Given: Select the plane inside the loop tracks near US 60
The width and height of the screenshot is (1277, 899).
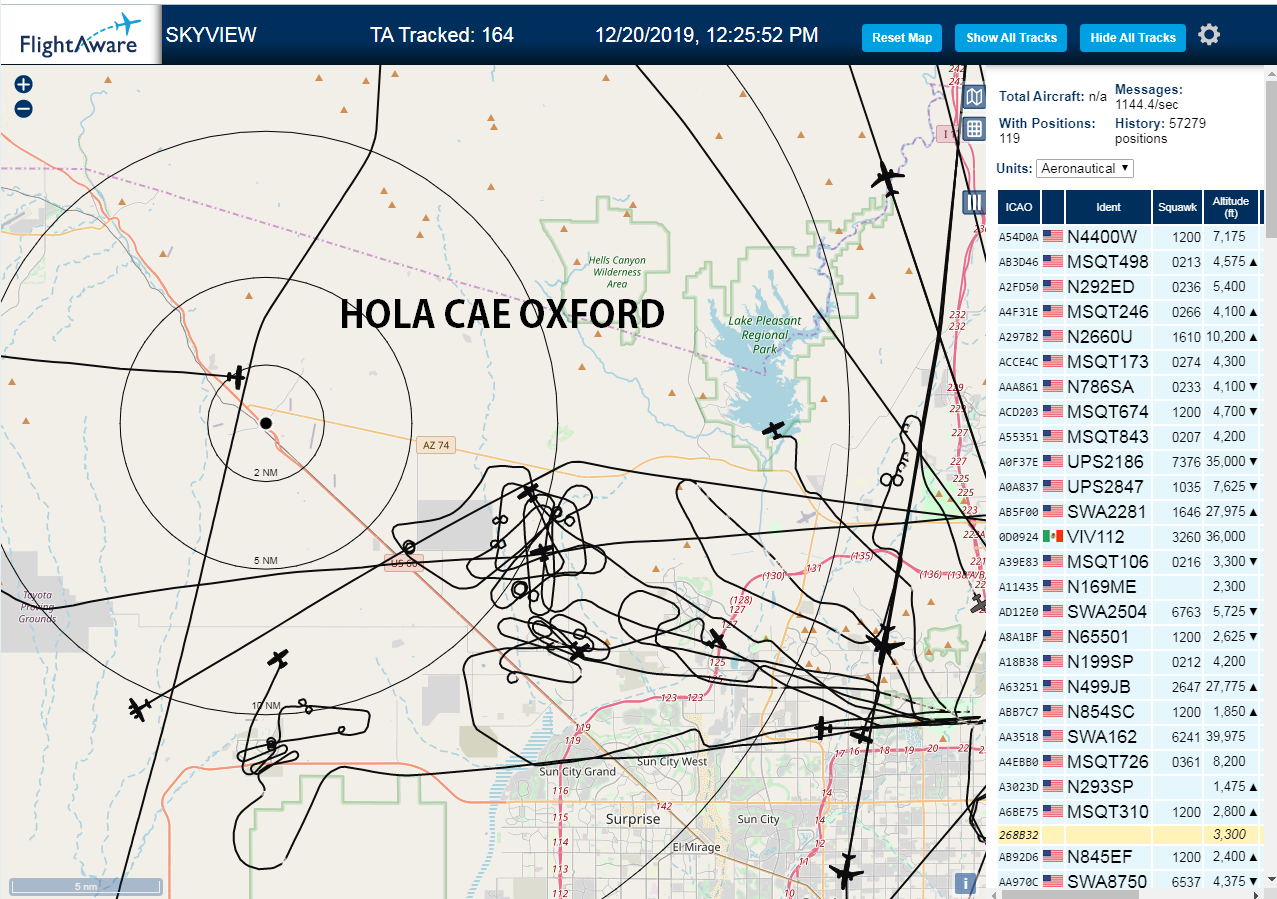Looking at the screenshot, I should click(x=543, y=552).
